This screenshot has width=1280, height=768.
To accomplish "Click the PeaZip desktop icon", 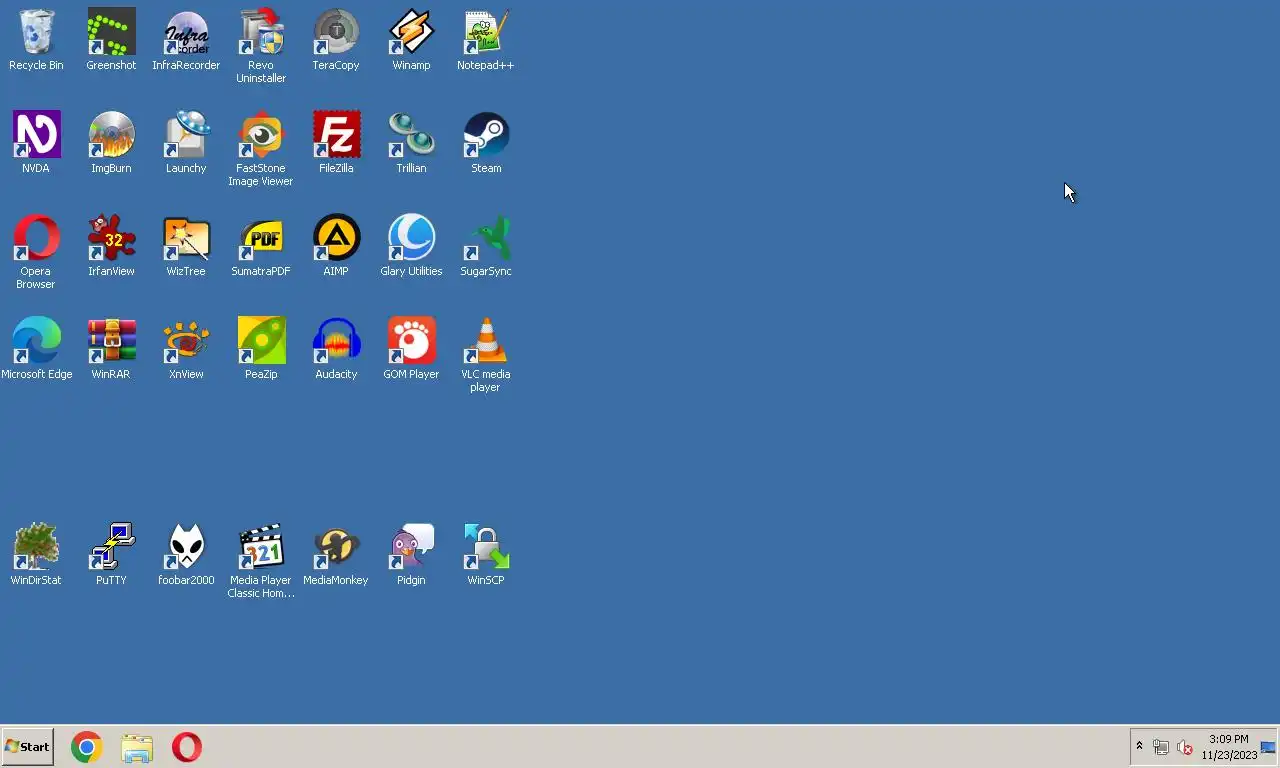I will pyautogui.click(x=261, y=349).
